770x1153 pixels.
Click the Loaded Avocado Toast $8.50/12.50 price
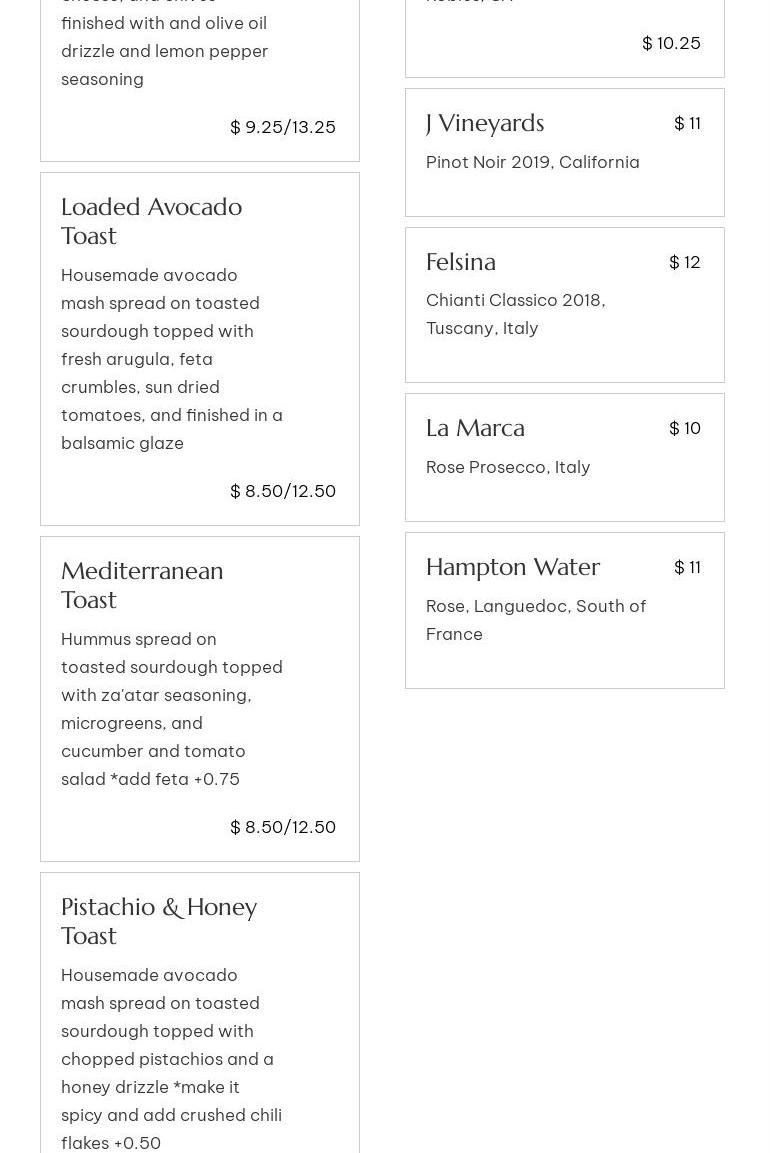tap(283, 491)
